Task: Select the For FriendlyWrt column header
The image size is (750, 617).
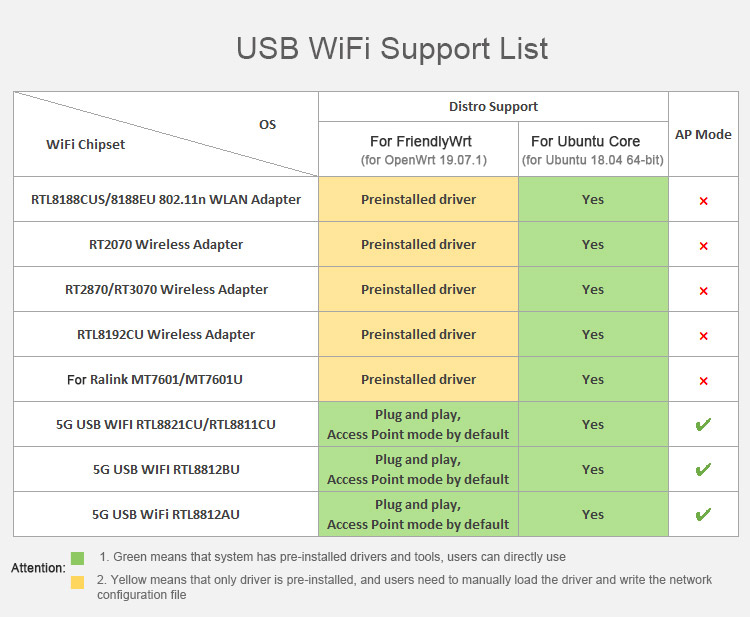Action: click(418, 150)
